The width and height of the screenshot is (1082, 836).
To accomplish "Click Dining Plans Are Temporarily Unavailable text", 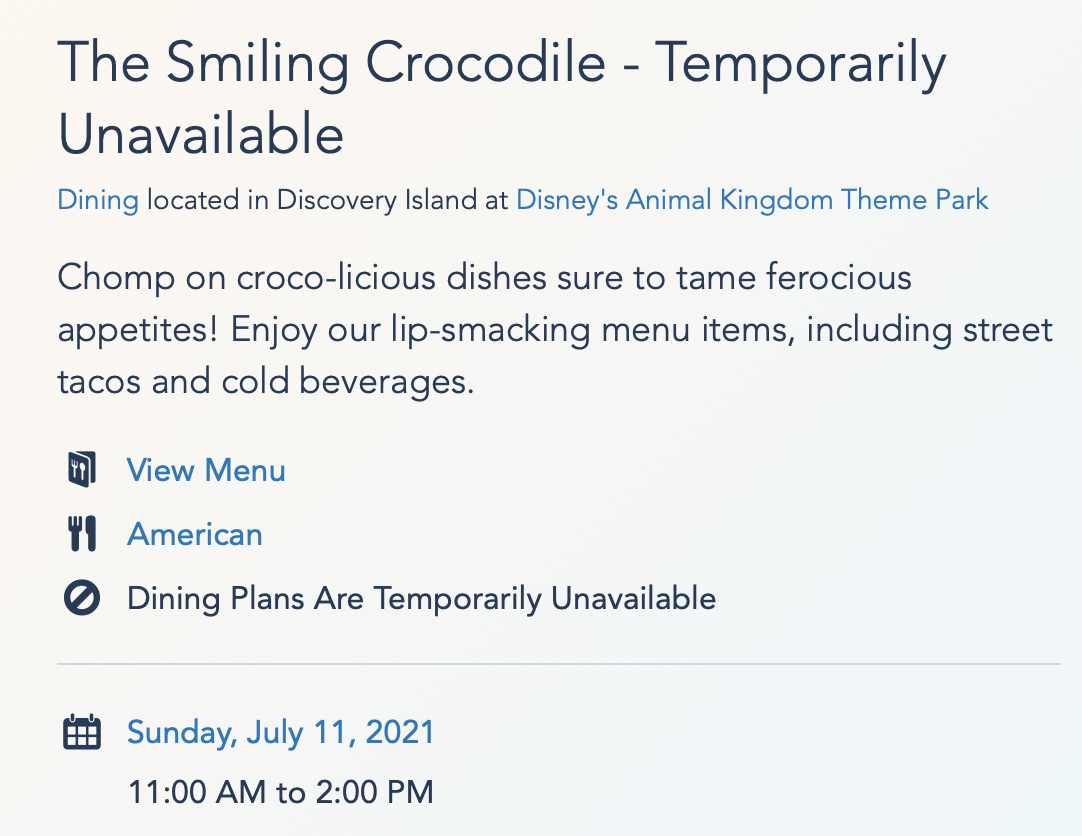I will coord(422,598).
